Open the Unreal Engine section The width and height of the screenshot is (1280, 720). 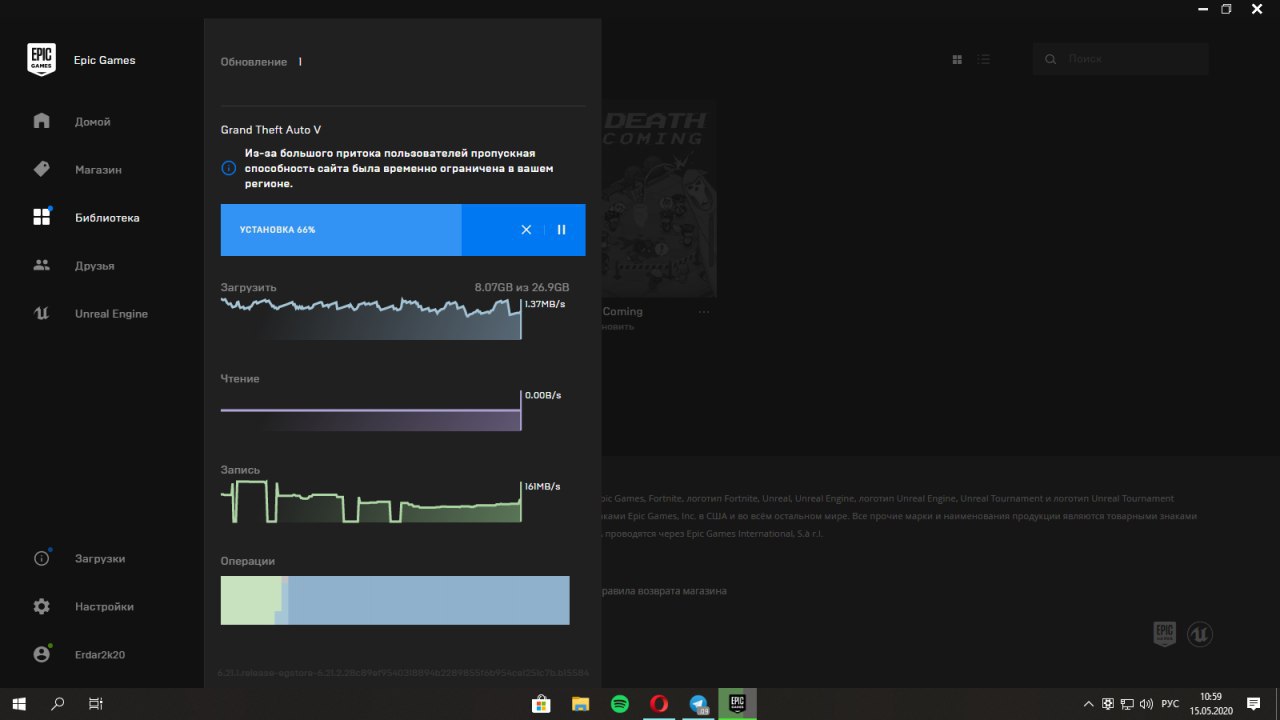click(111, 314)
